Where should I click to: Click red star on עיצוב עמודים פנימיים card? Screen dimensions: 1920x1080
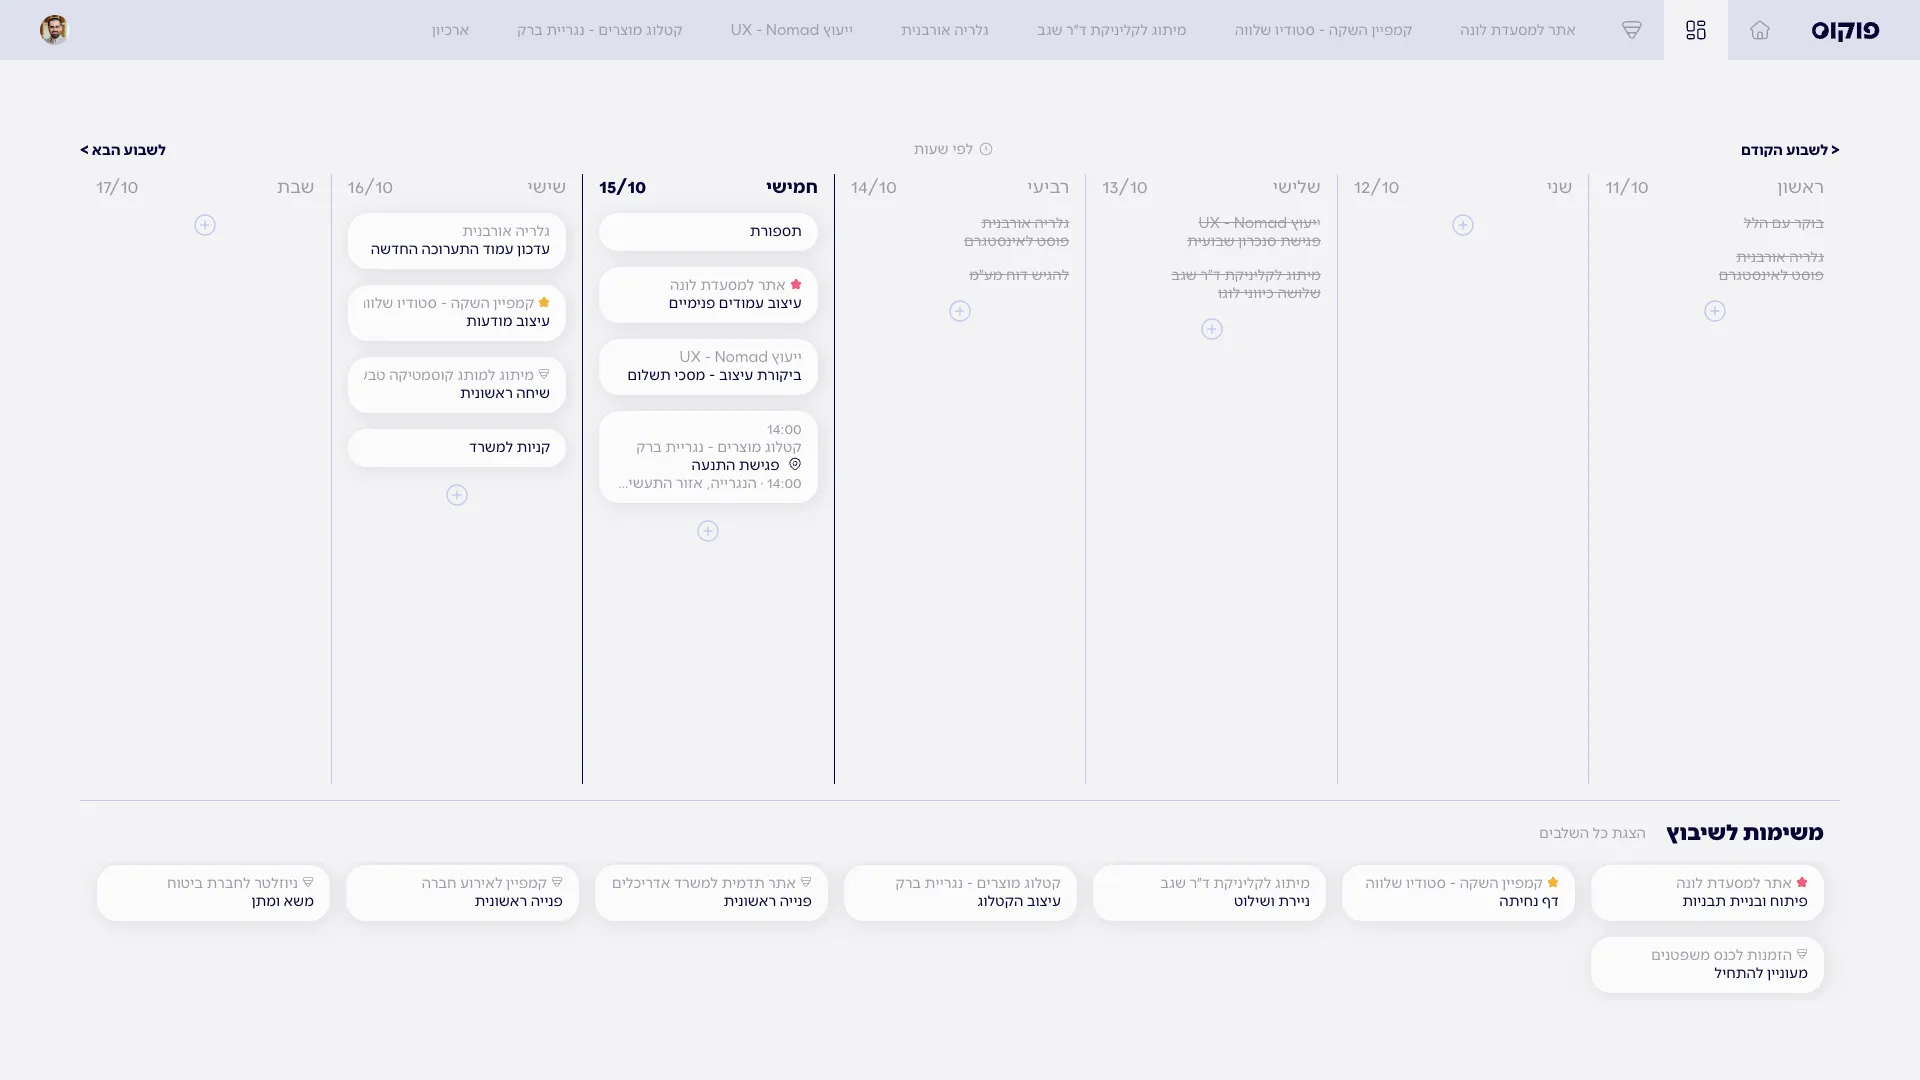(x=796, y=285)
